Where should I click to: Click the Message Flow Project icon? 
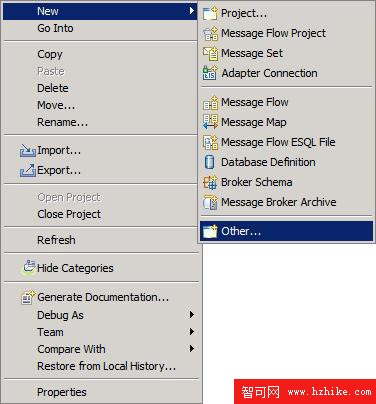[x=210, y=34]
